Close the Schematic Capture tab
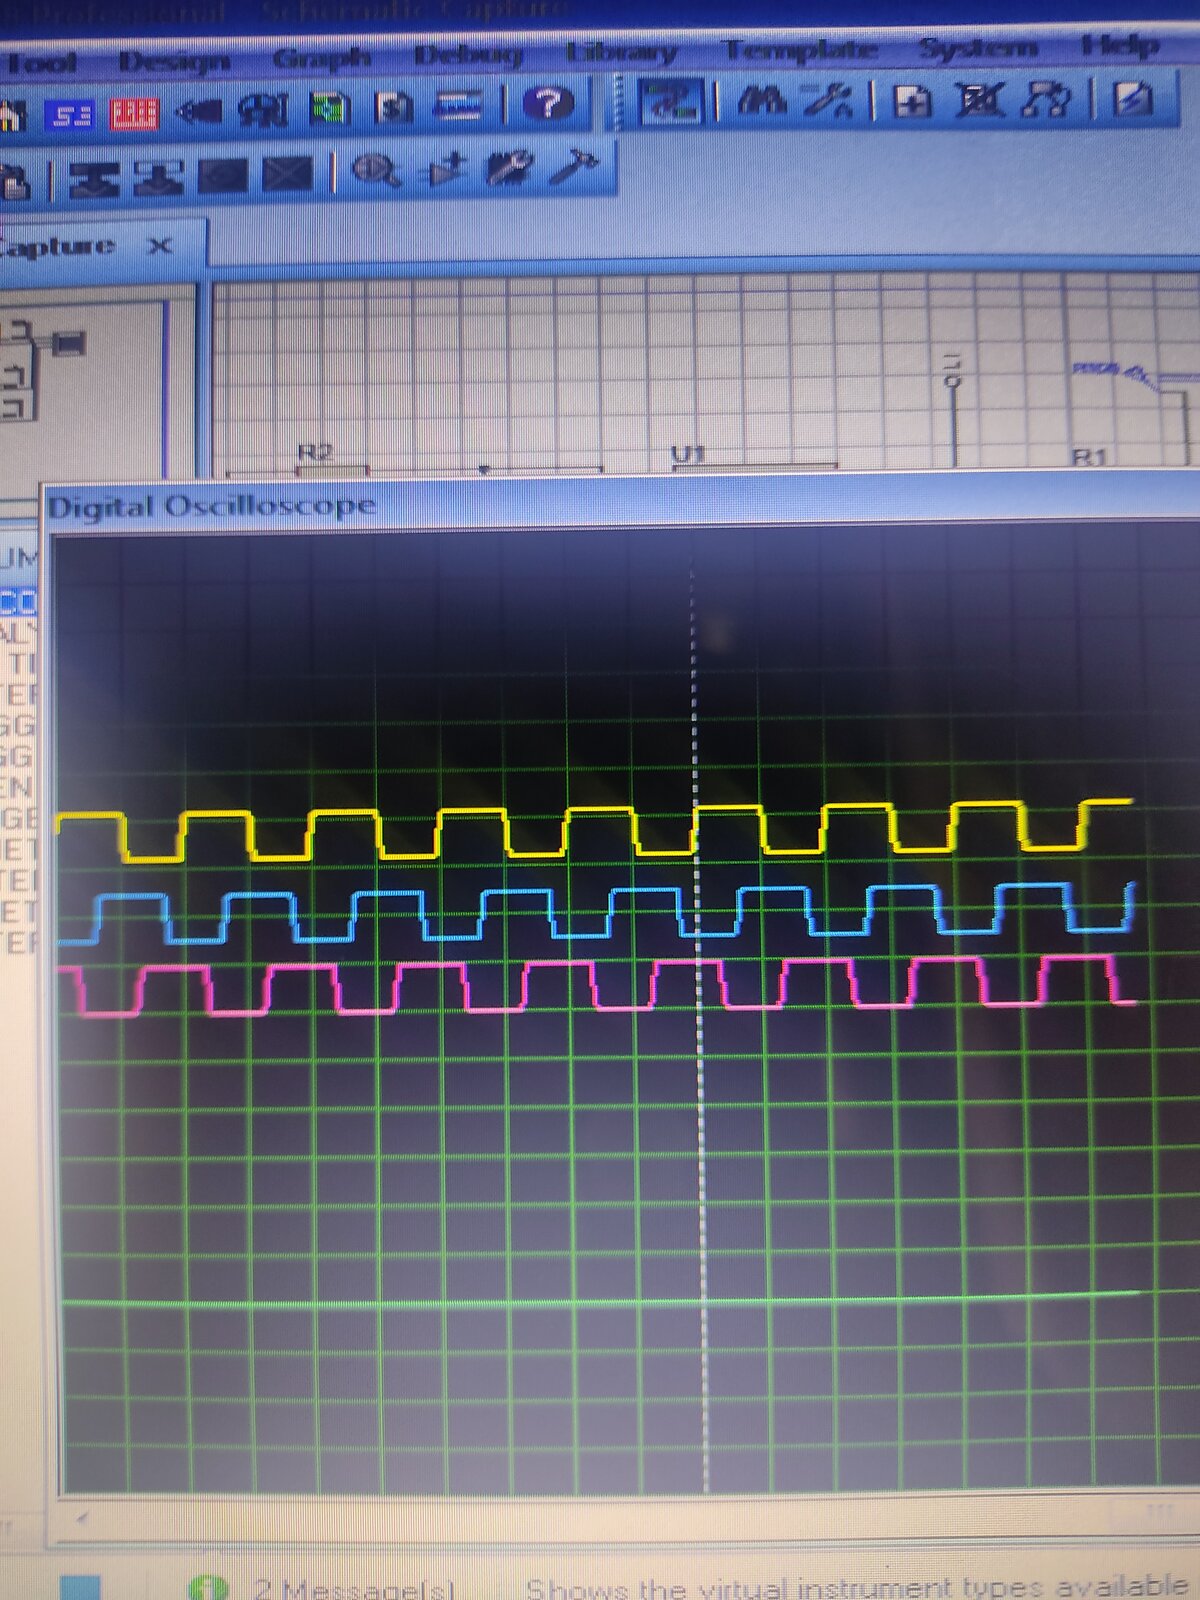1200x1600 pixels. pyautogui.click(x=160, y=245)
